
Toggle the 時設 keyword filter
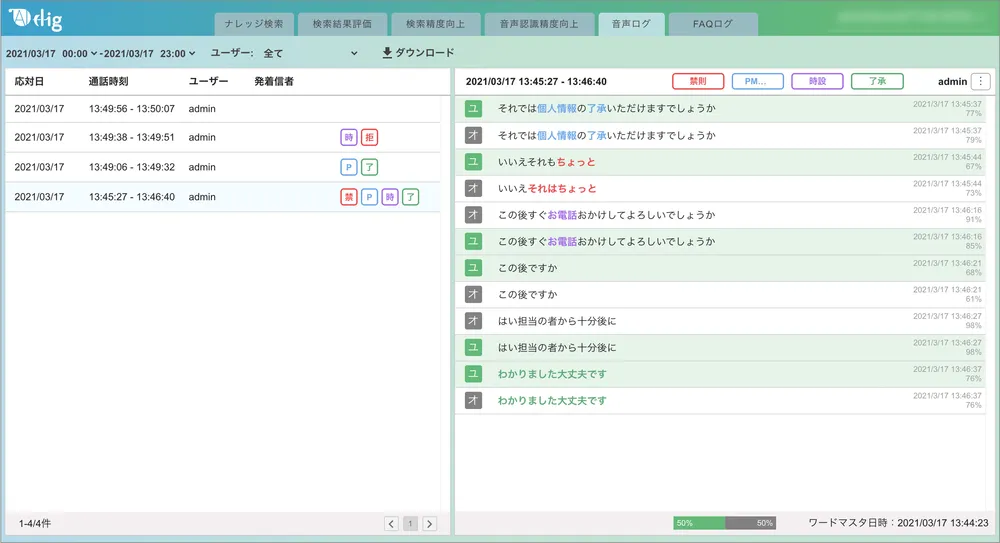pyautogui.click(x=818, y=81)
